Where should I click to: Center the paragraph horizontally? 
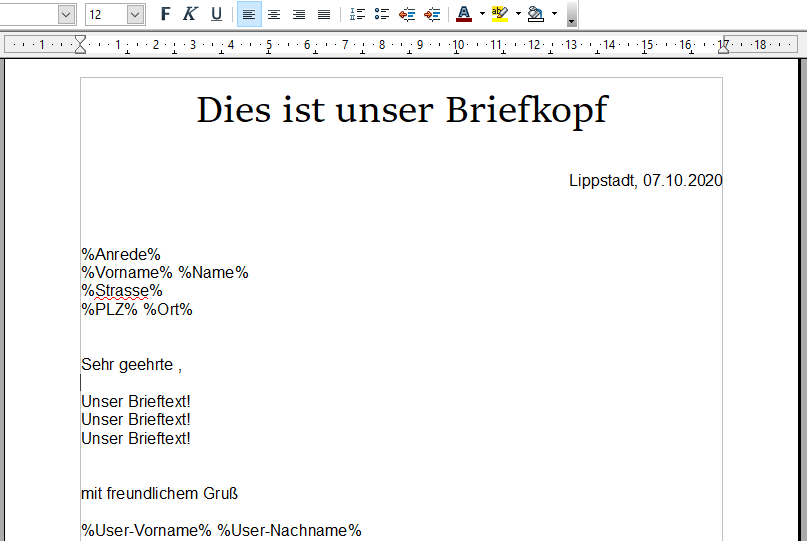click(274, 14)
